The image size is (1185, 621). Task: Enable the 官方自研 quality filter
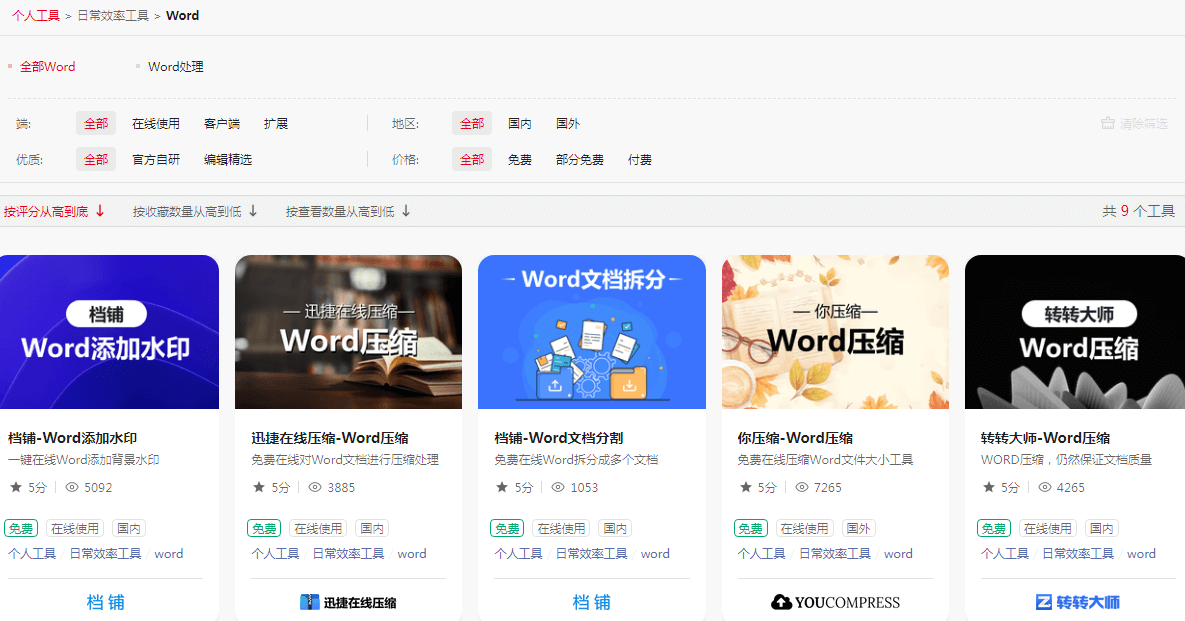tap(156, 158)
